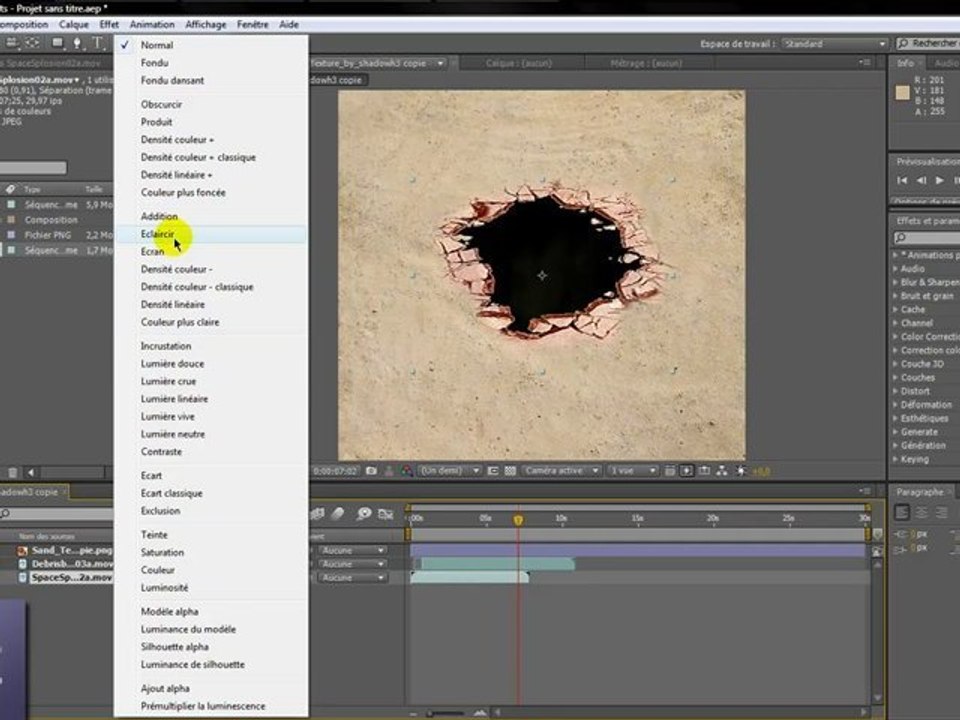The image size is (960, 720).
Task: Open the Caméra active dropdown
Action: tap(561, 471)
